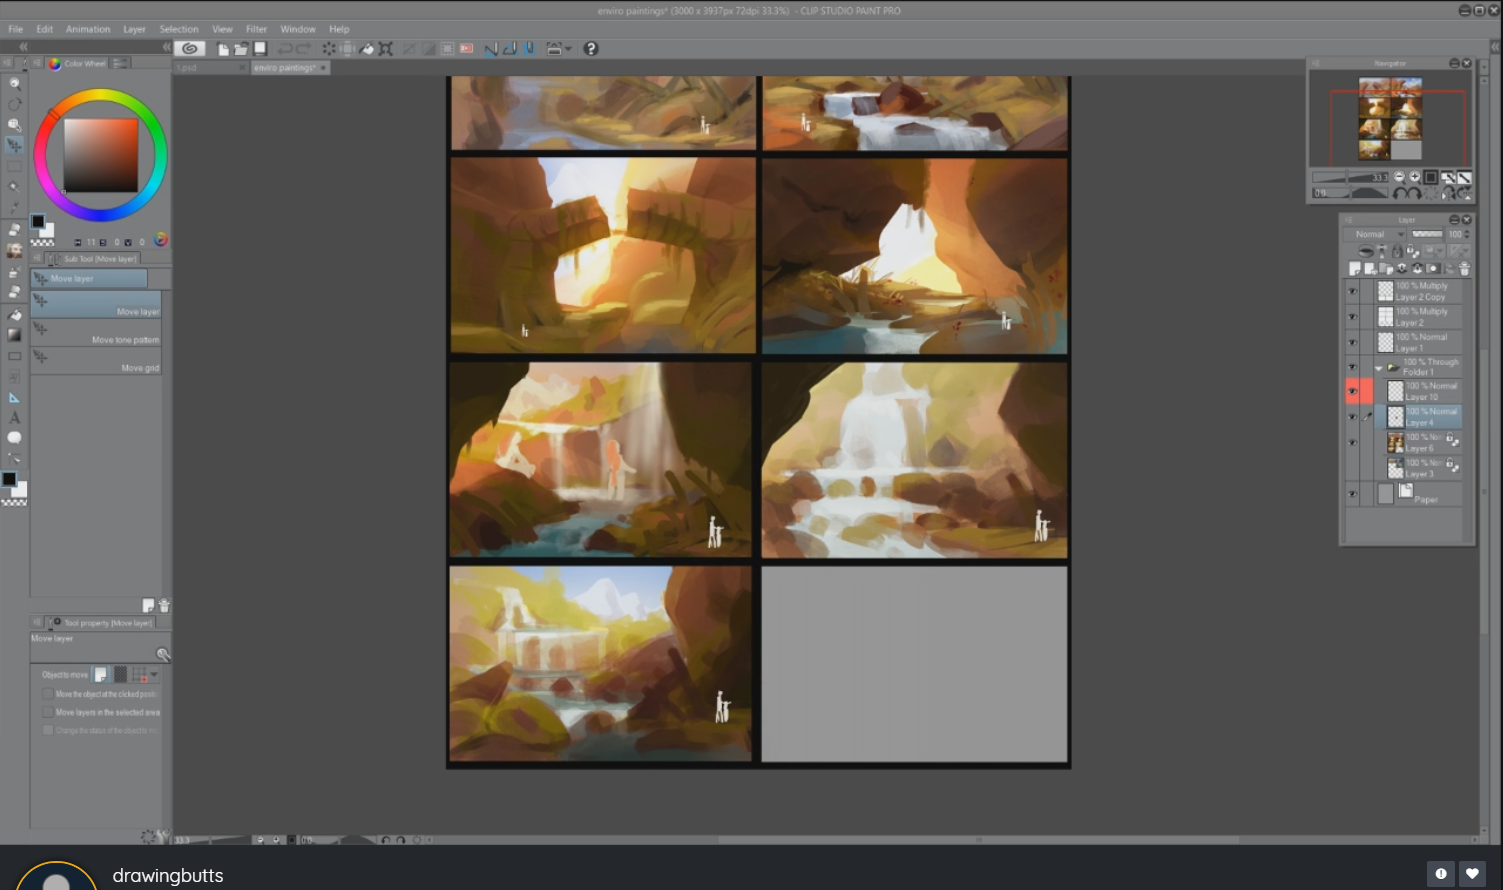Viewport: 1503px width, 890px height.
Task: Open the Filter menu
Action: pos(257,29)
